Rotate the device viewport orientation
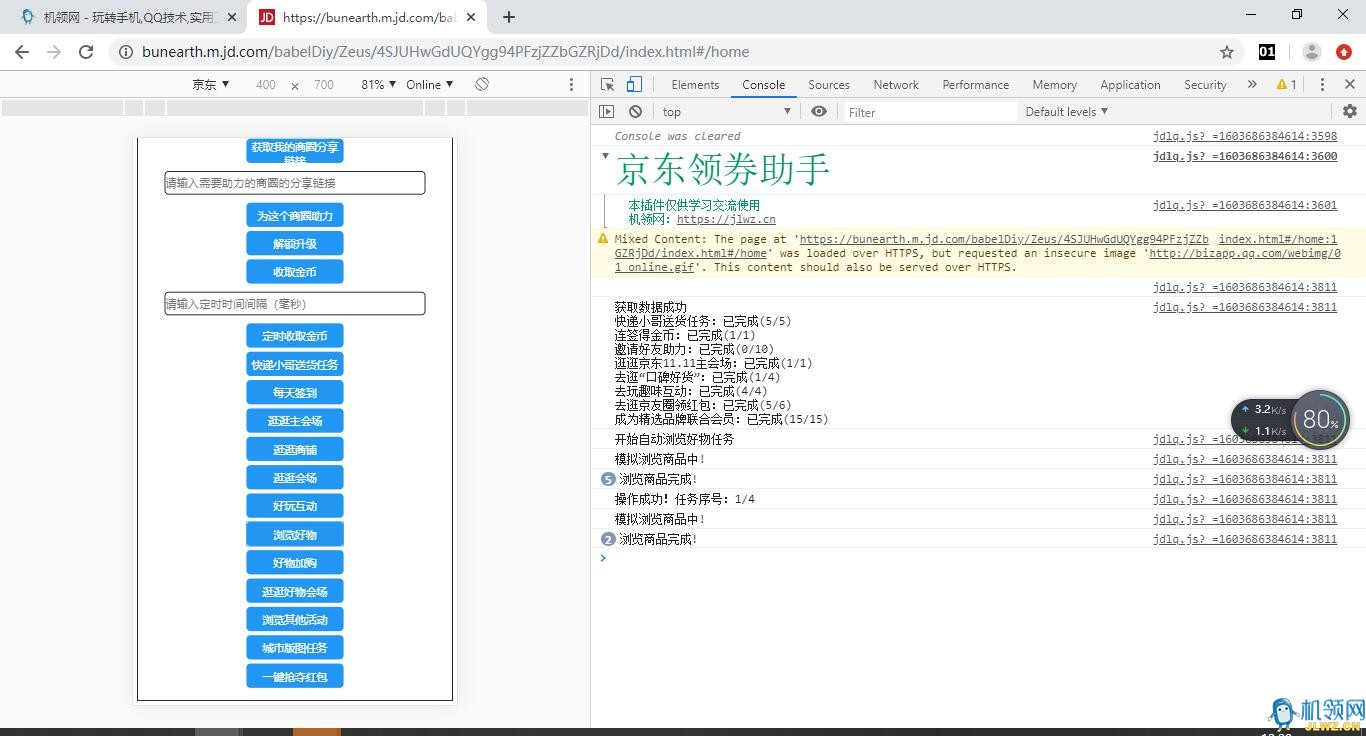 coord(482,85)
